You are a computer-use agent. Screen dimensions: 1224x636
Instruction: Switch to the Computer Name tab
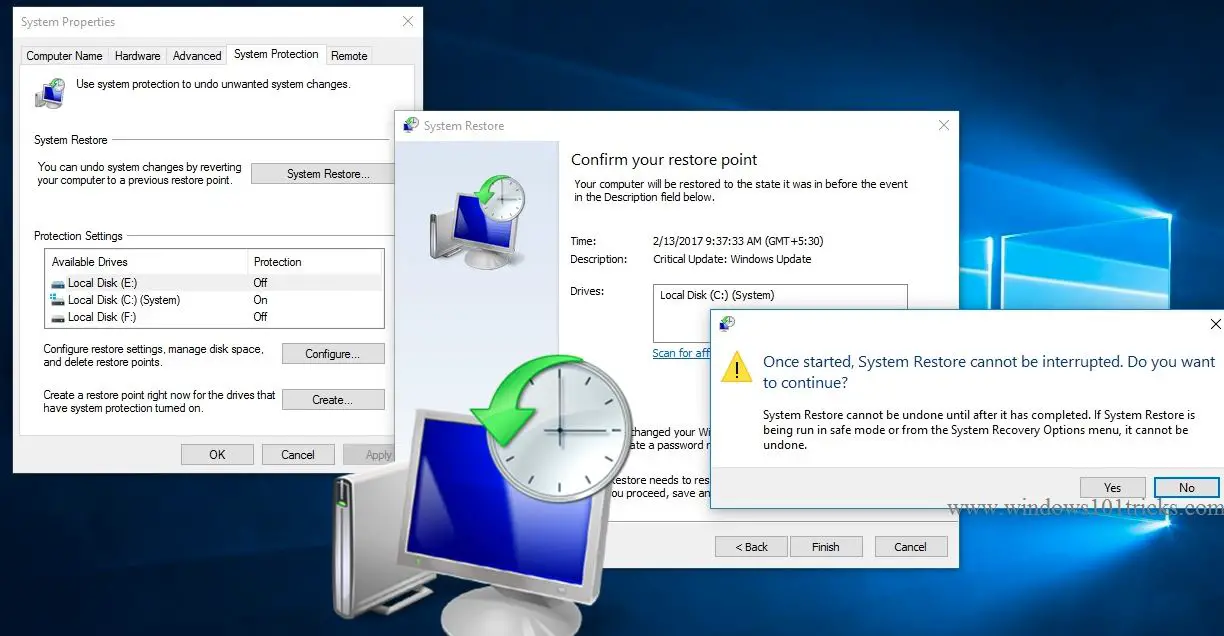[64, 55]
